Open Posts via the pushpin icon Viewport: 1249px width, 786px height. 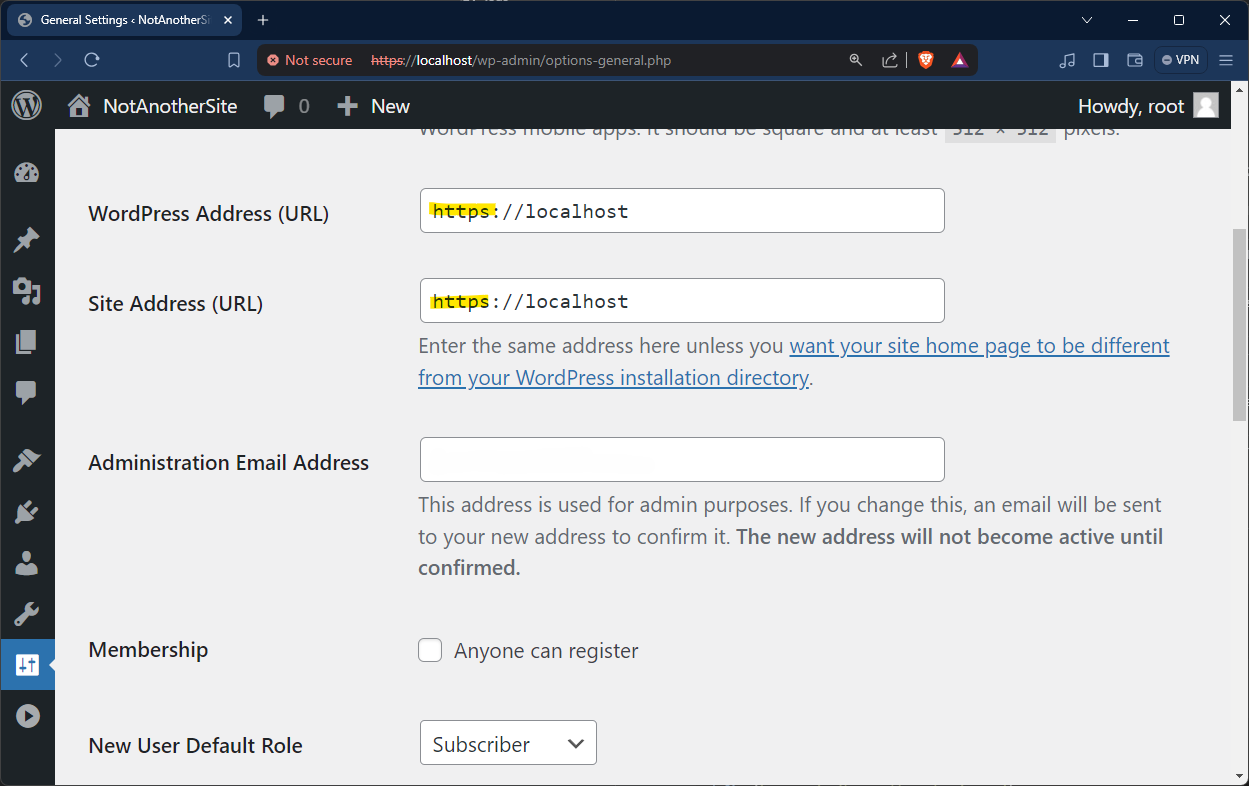[x=27, y=240]
